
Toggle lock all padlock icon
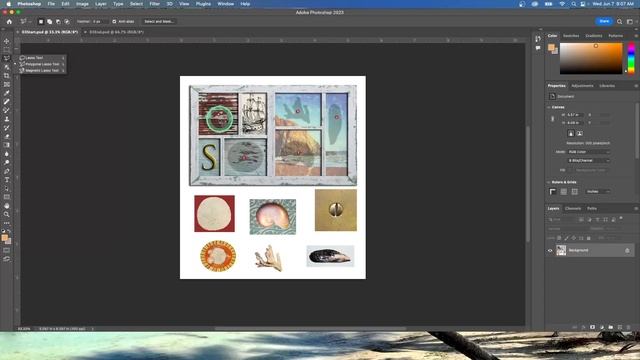click(589, 238)
